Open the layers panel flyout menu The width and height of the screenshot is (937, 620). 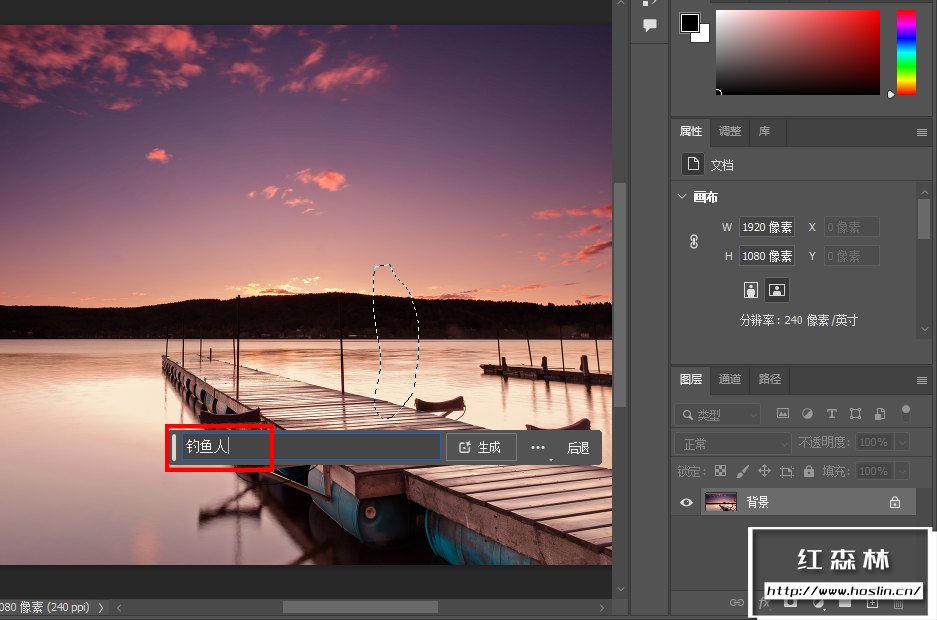tap(921, 380)
